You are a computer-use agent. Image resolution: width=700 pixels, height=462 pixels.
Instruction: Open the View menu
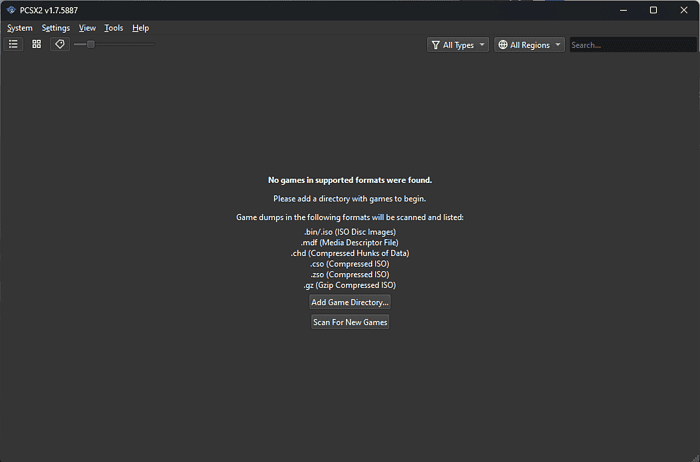click(87, 28)
